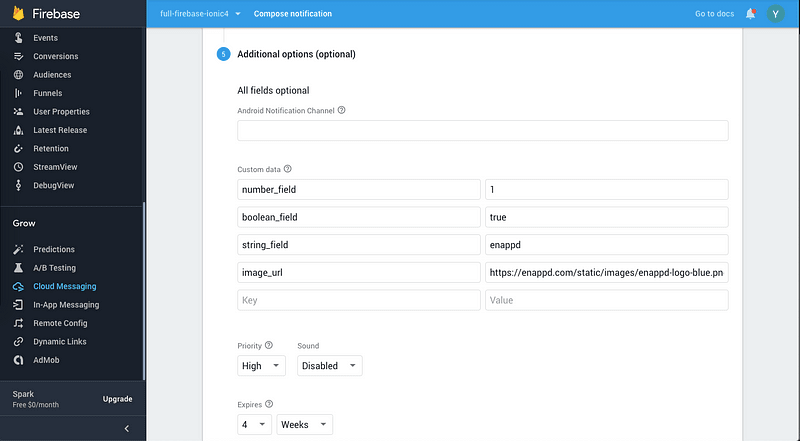Click the boolean_field key input

359,217
